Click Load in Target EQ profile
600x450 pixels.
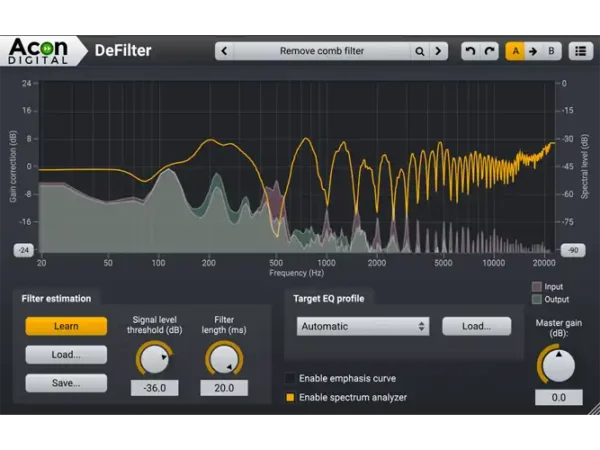pos(476,326)
